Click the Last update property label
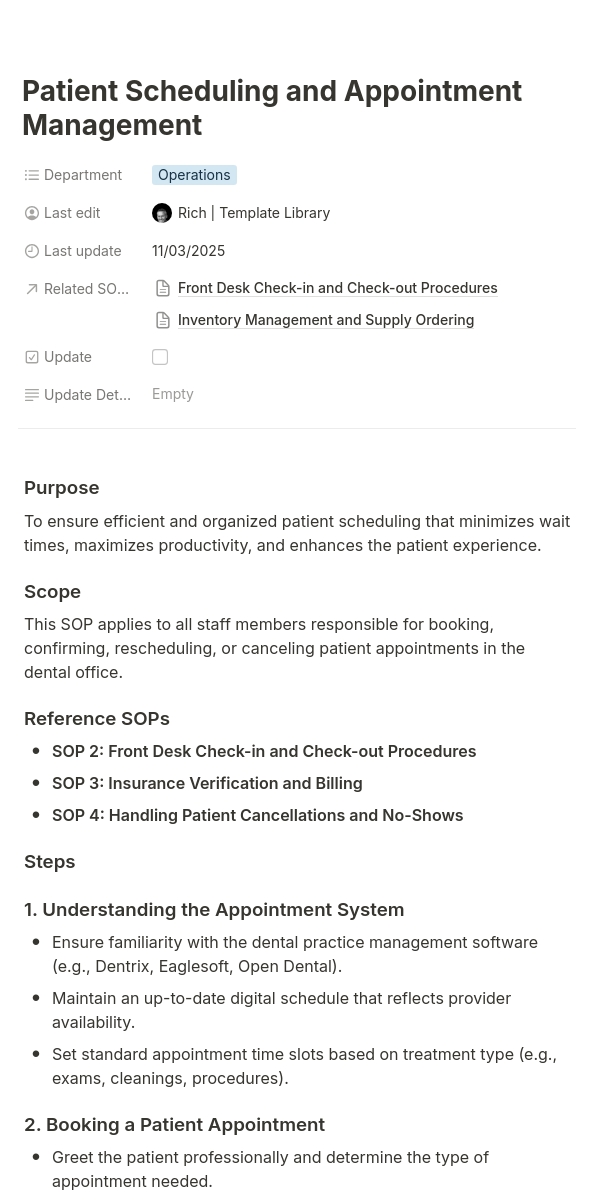 coord(83,251)
